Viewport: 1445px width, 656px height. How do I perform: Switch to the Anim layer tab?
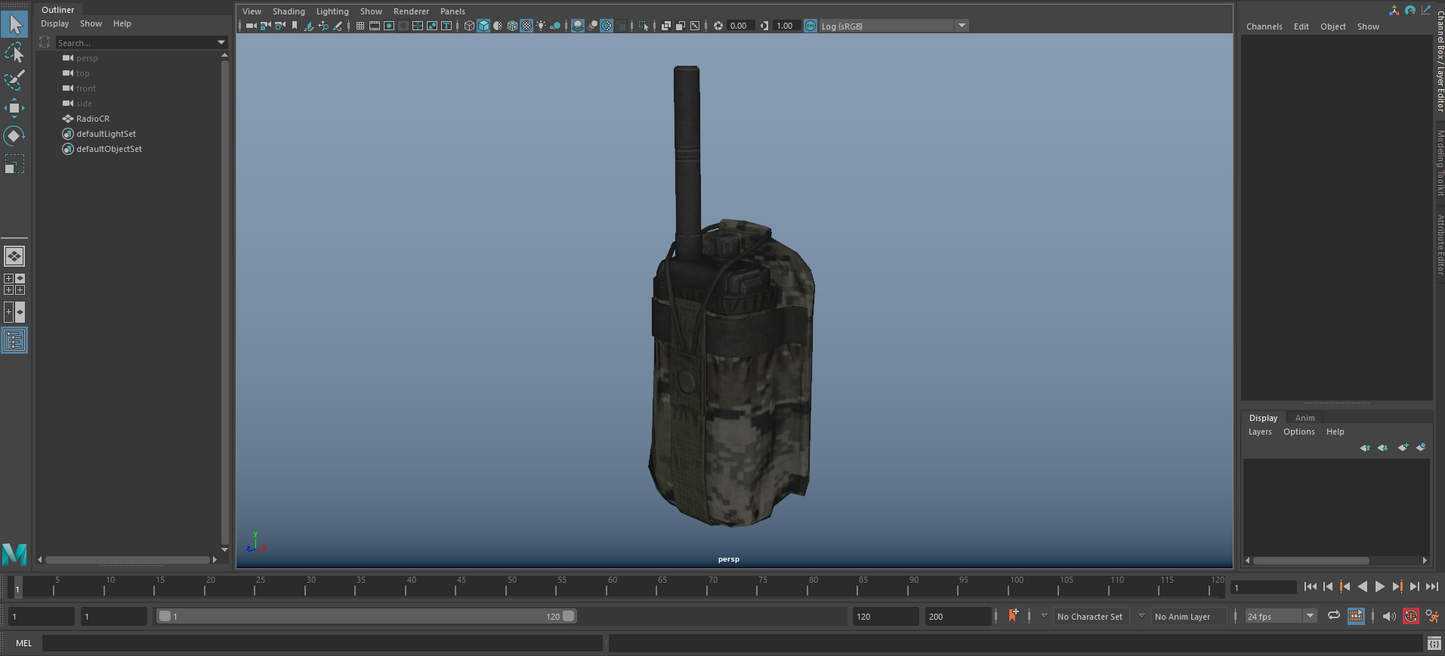1305,418
